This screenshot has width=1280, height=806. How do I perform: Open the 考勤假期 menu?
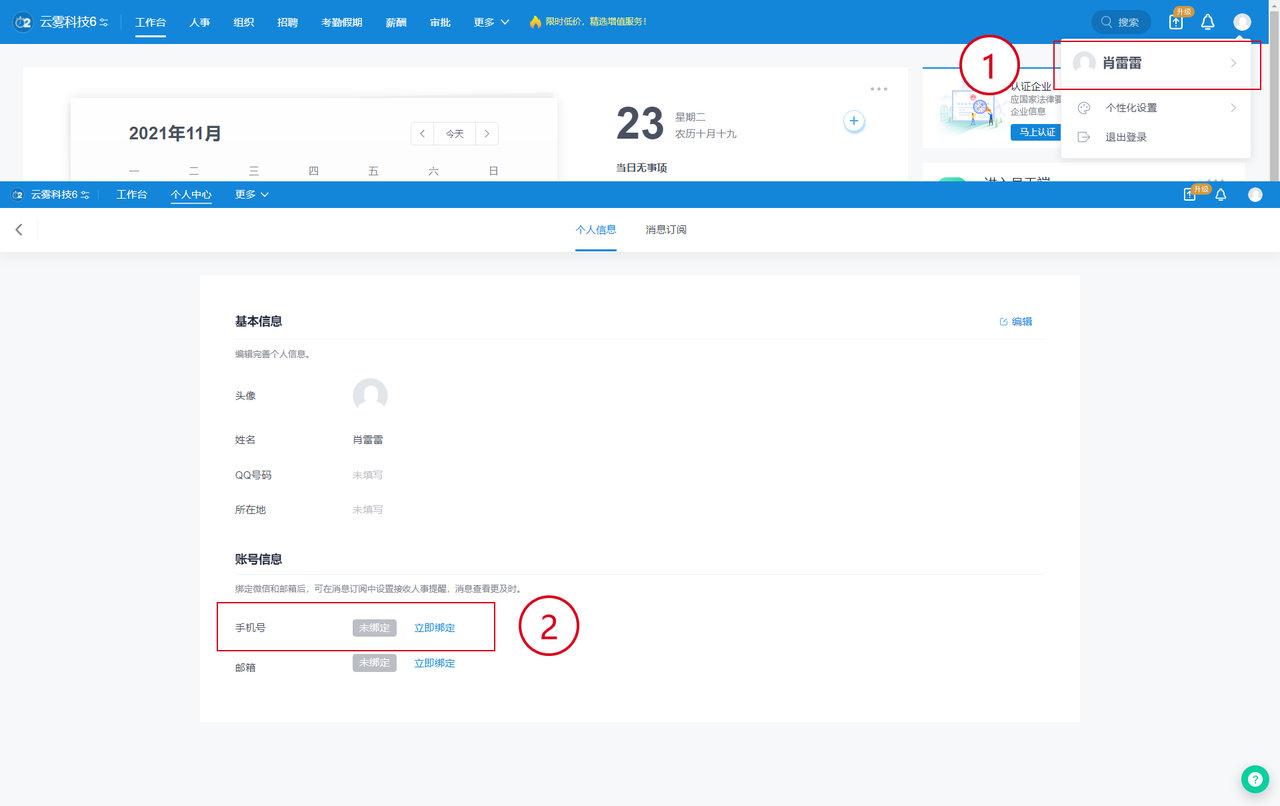click(x=341, y=22)
